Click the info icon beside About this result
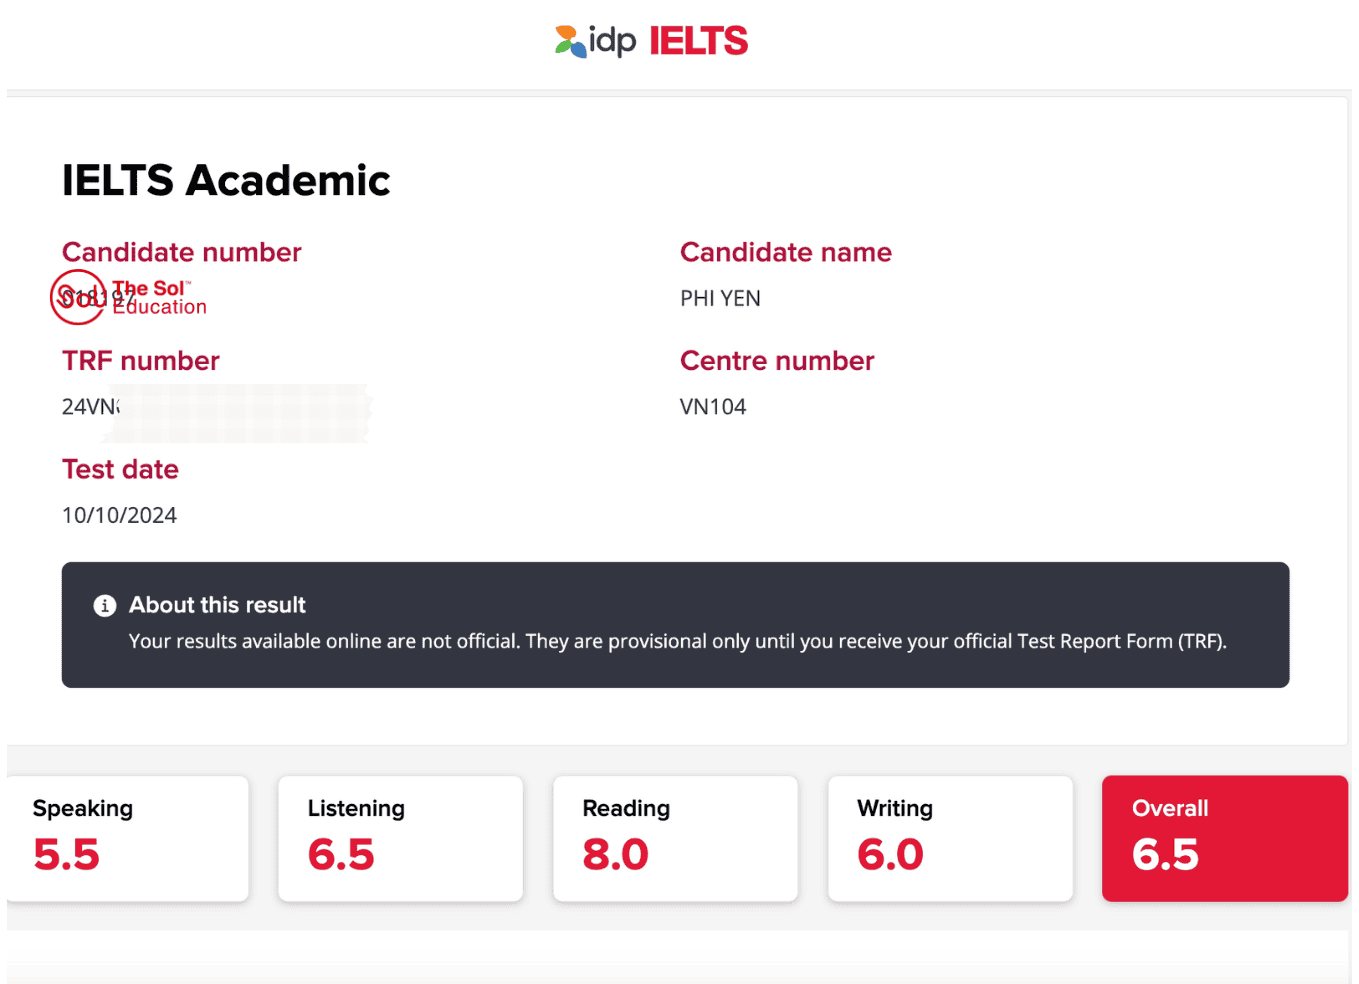1359x984 pixels. [105, 606]
